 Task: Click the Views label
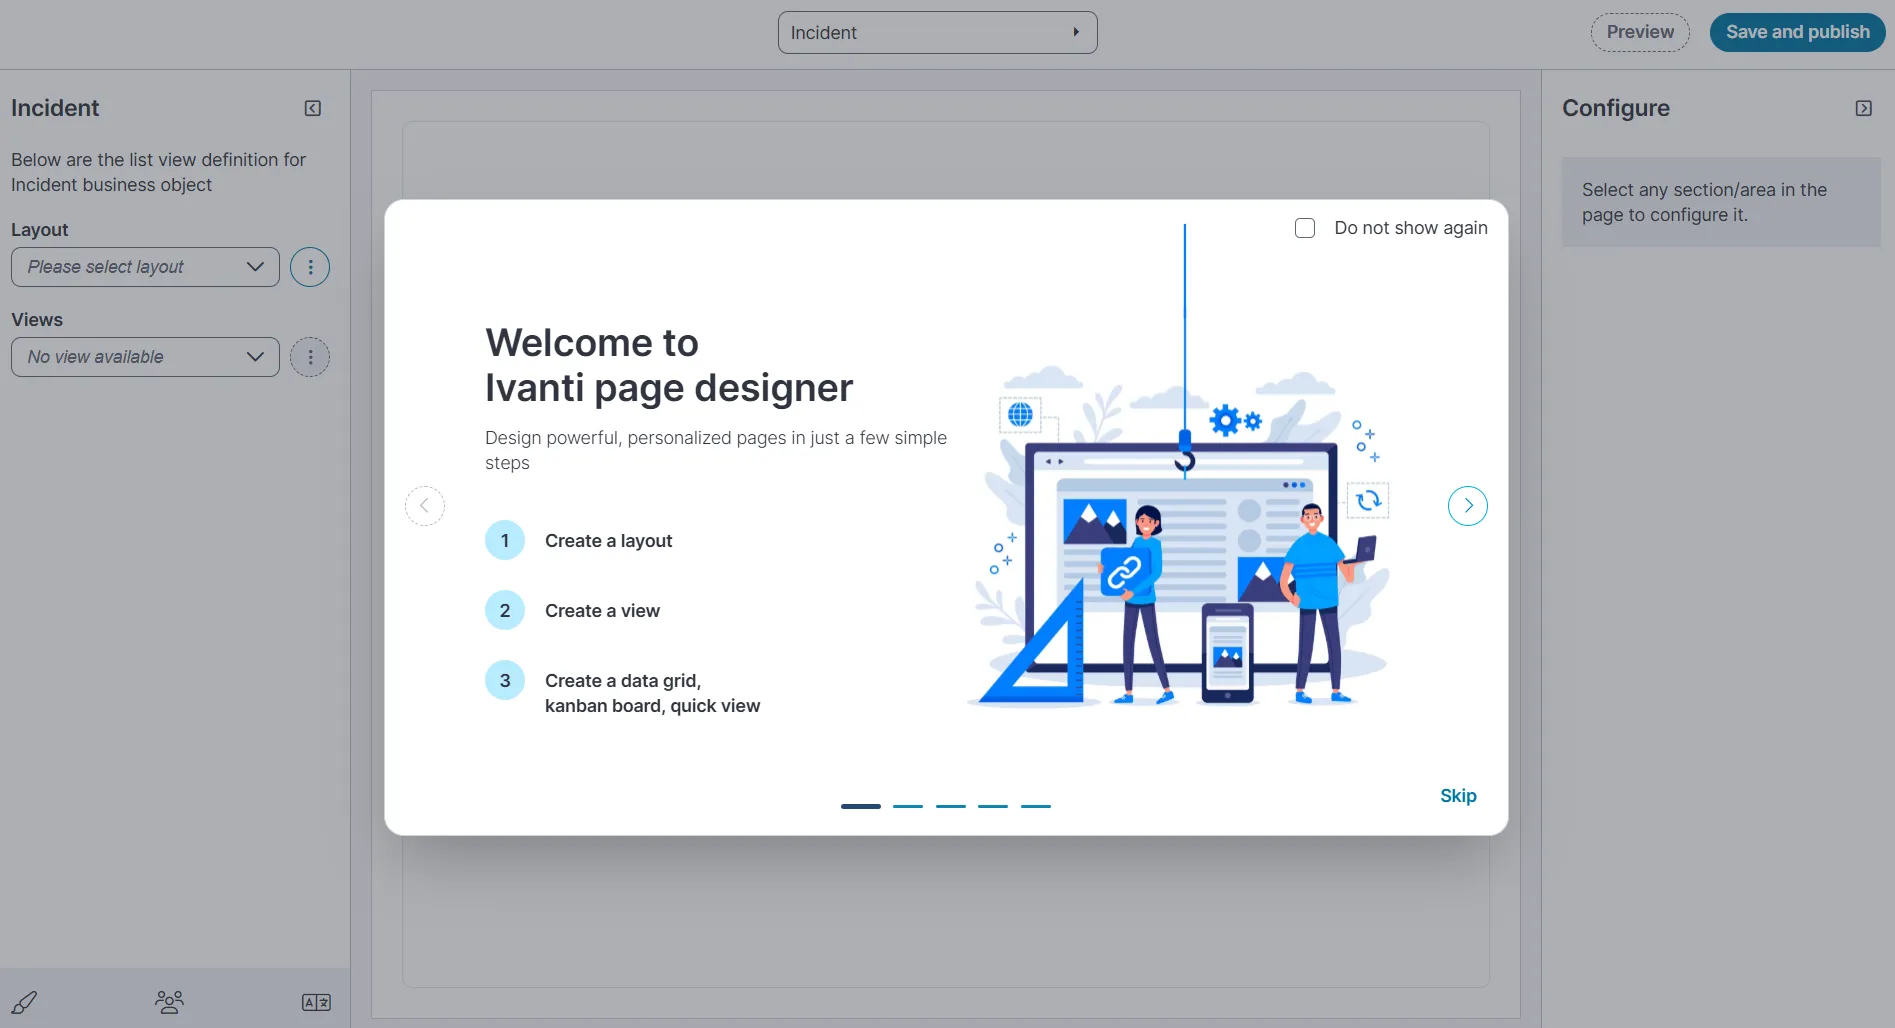[37, 320]
